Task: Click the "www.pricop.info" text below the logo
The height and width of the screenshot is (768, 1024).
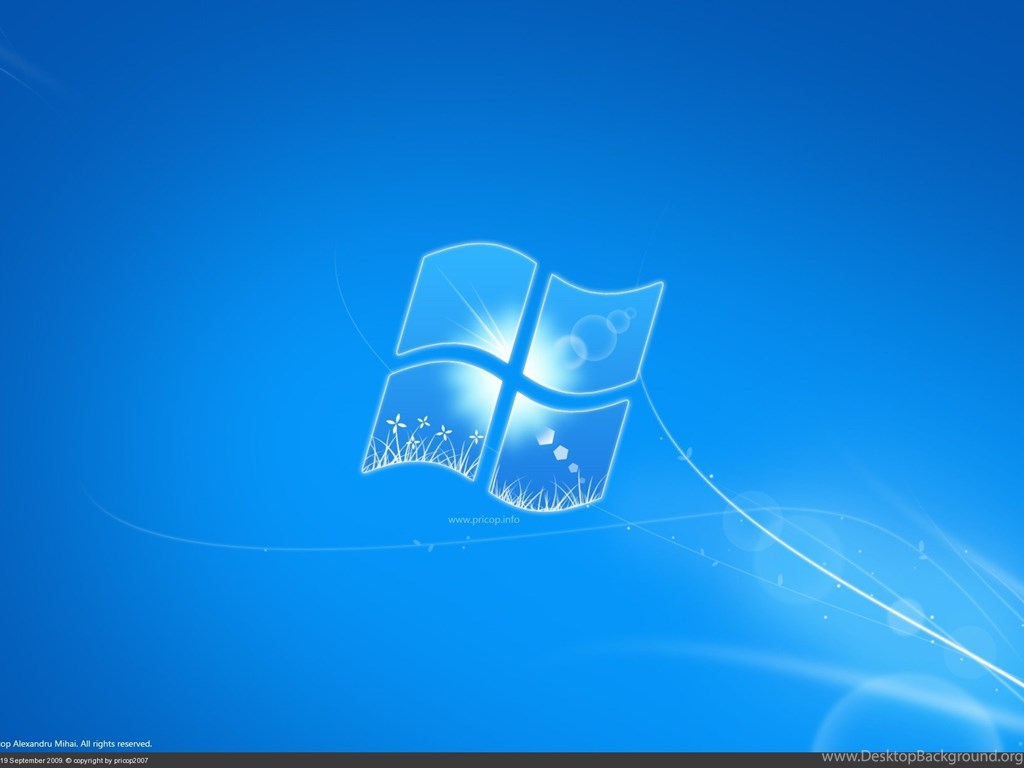Action: pyautogui.click(x=483, y=520)
